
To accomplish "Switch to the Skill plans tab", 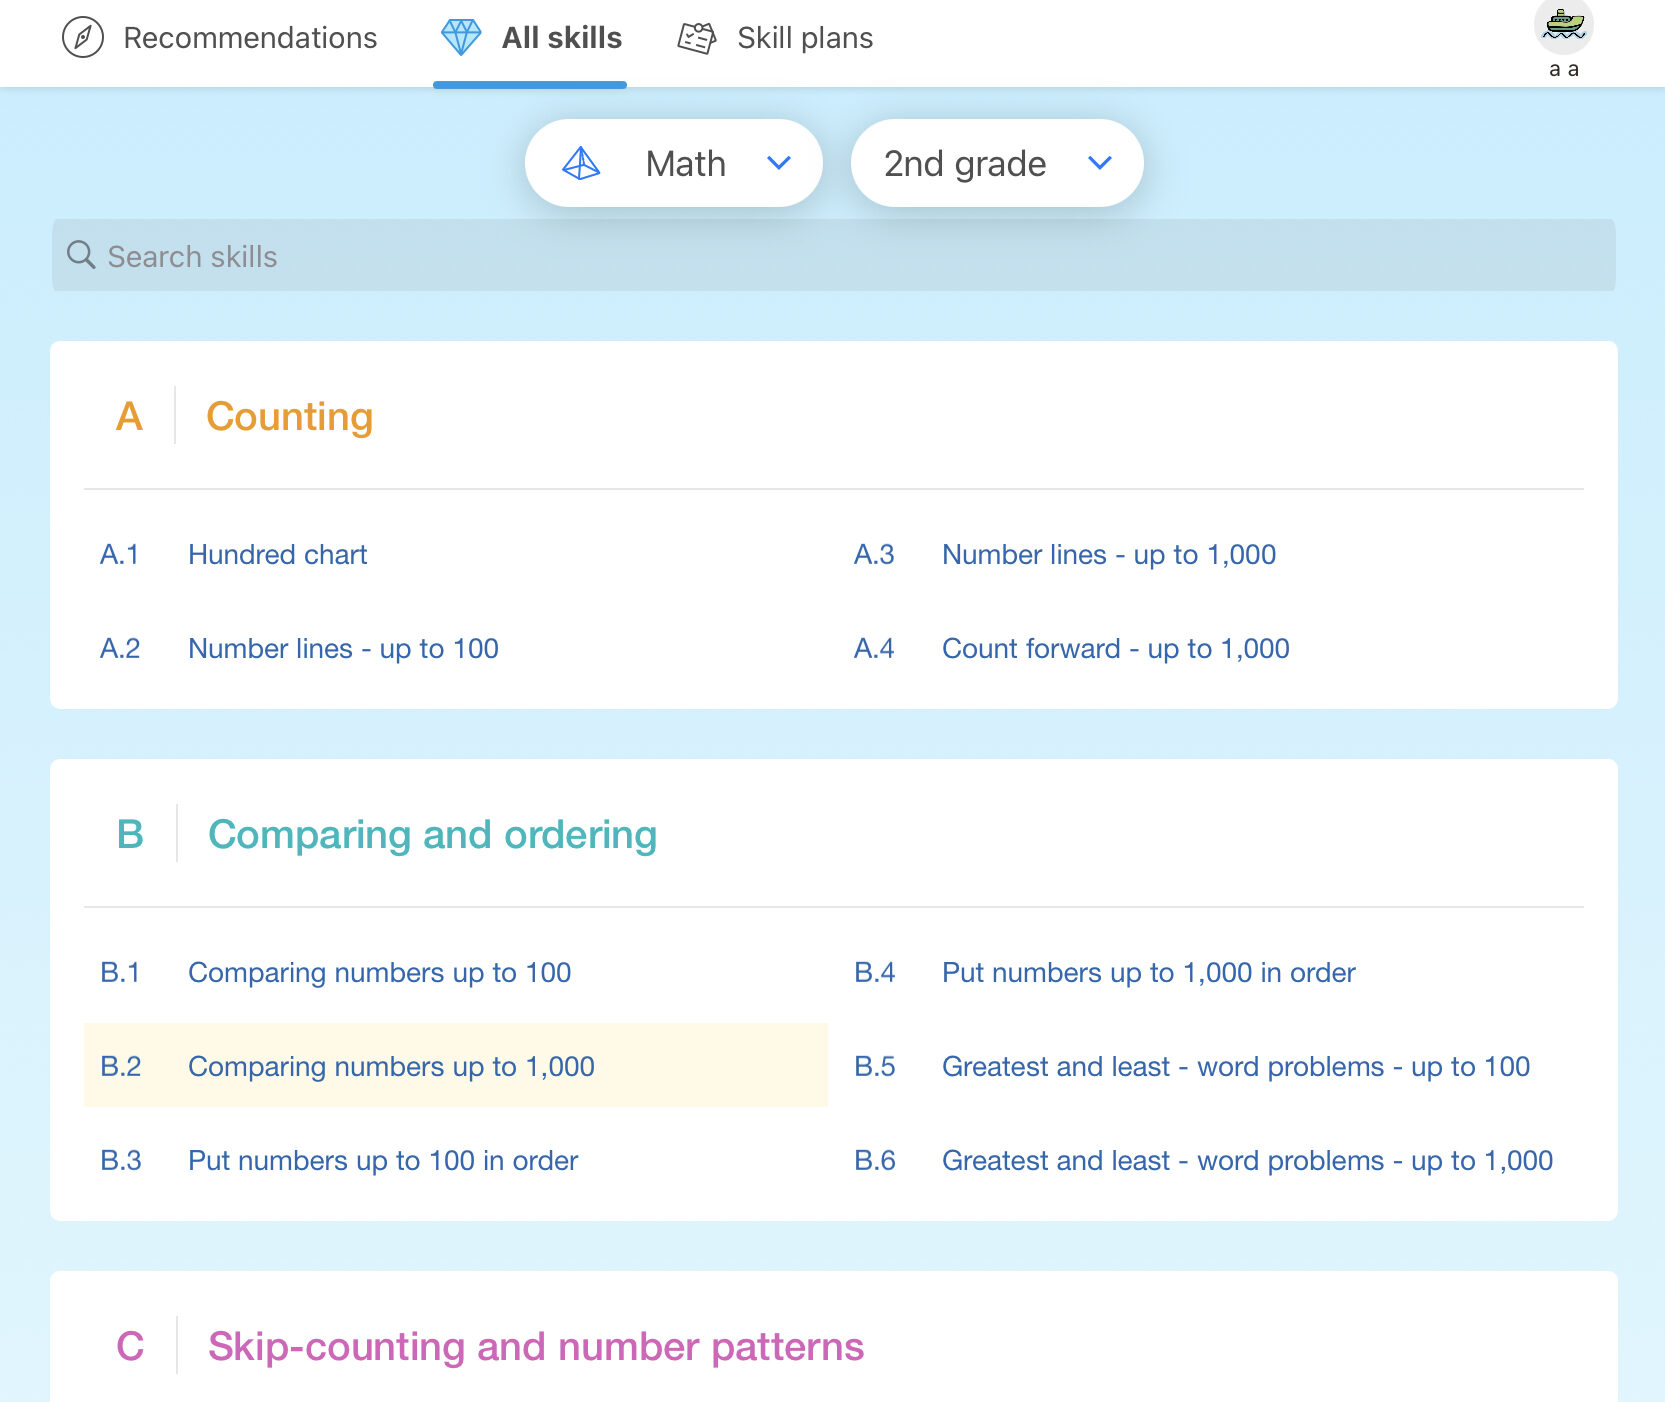I will pyautogui.click(x=804, y=37).
